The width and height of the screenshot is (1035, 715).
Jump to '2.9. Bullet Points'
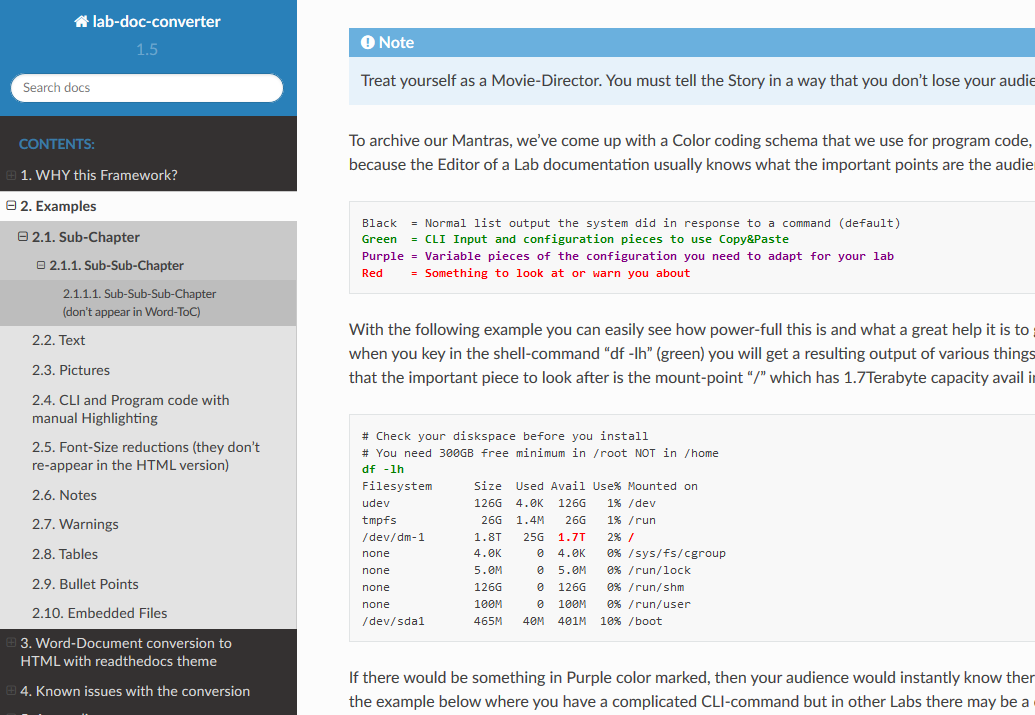pyautogui.click(x=85, y=584)
